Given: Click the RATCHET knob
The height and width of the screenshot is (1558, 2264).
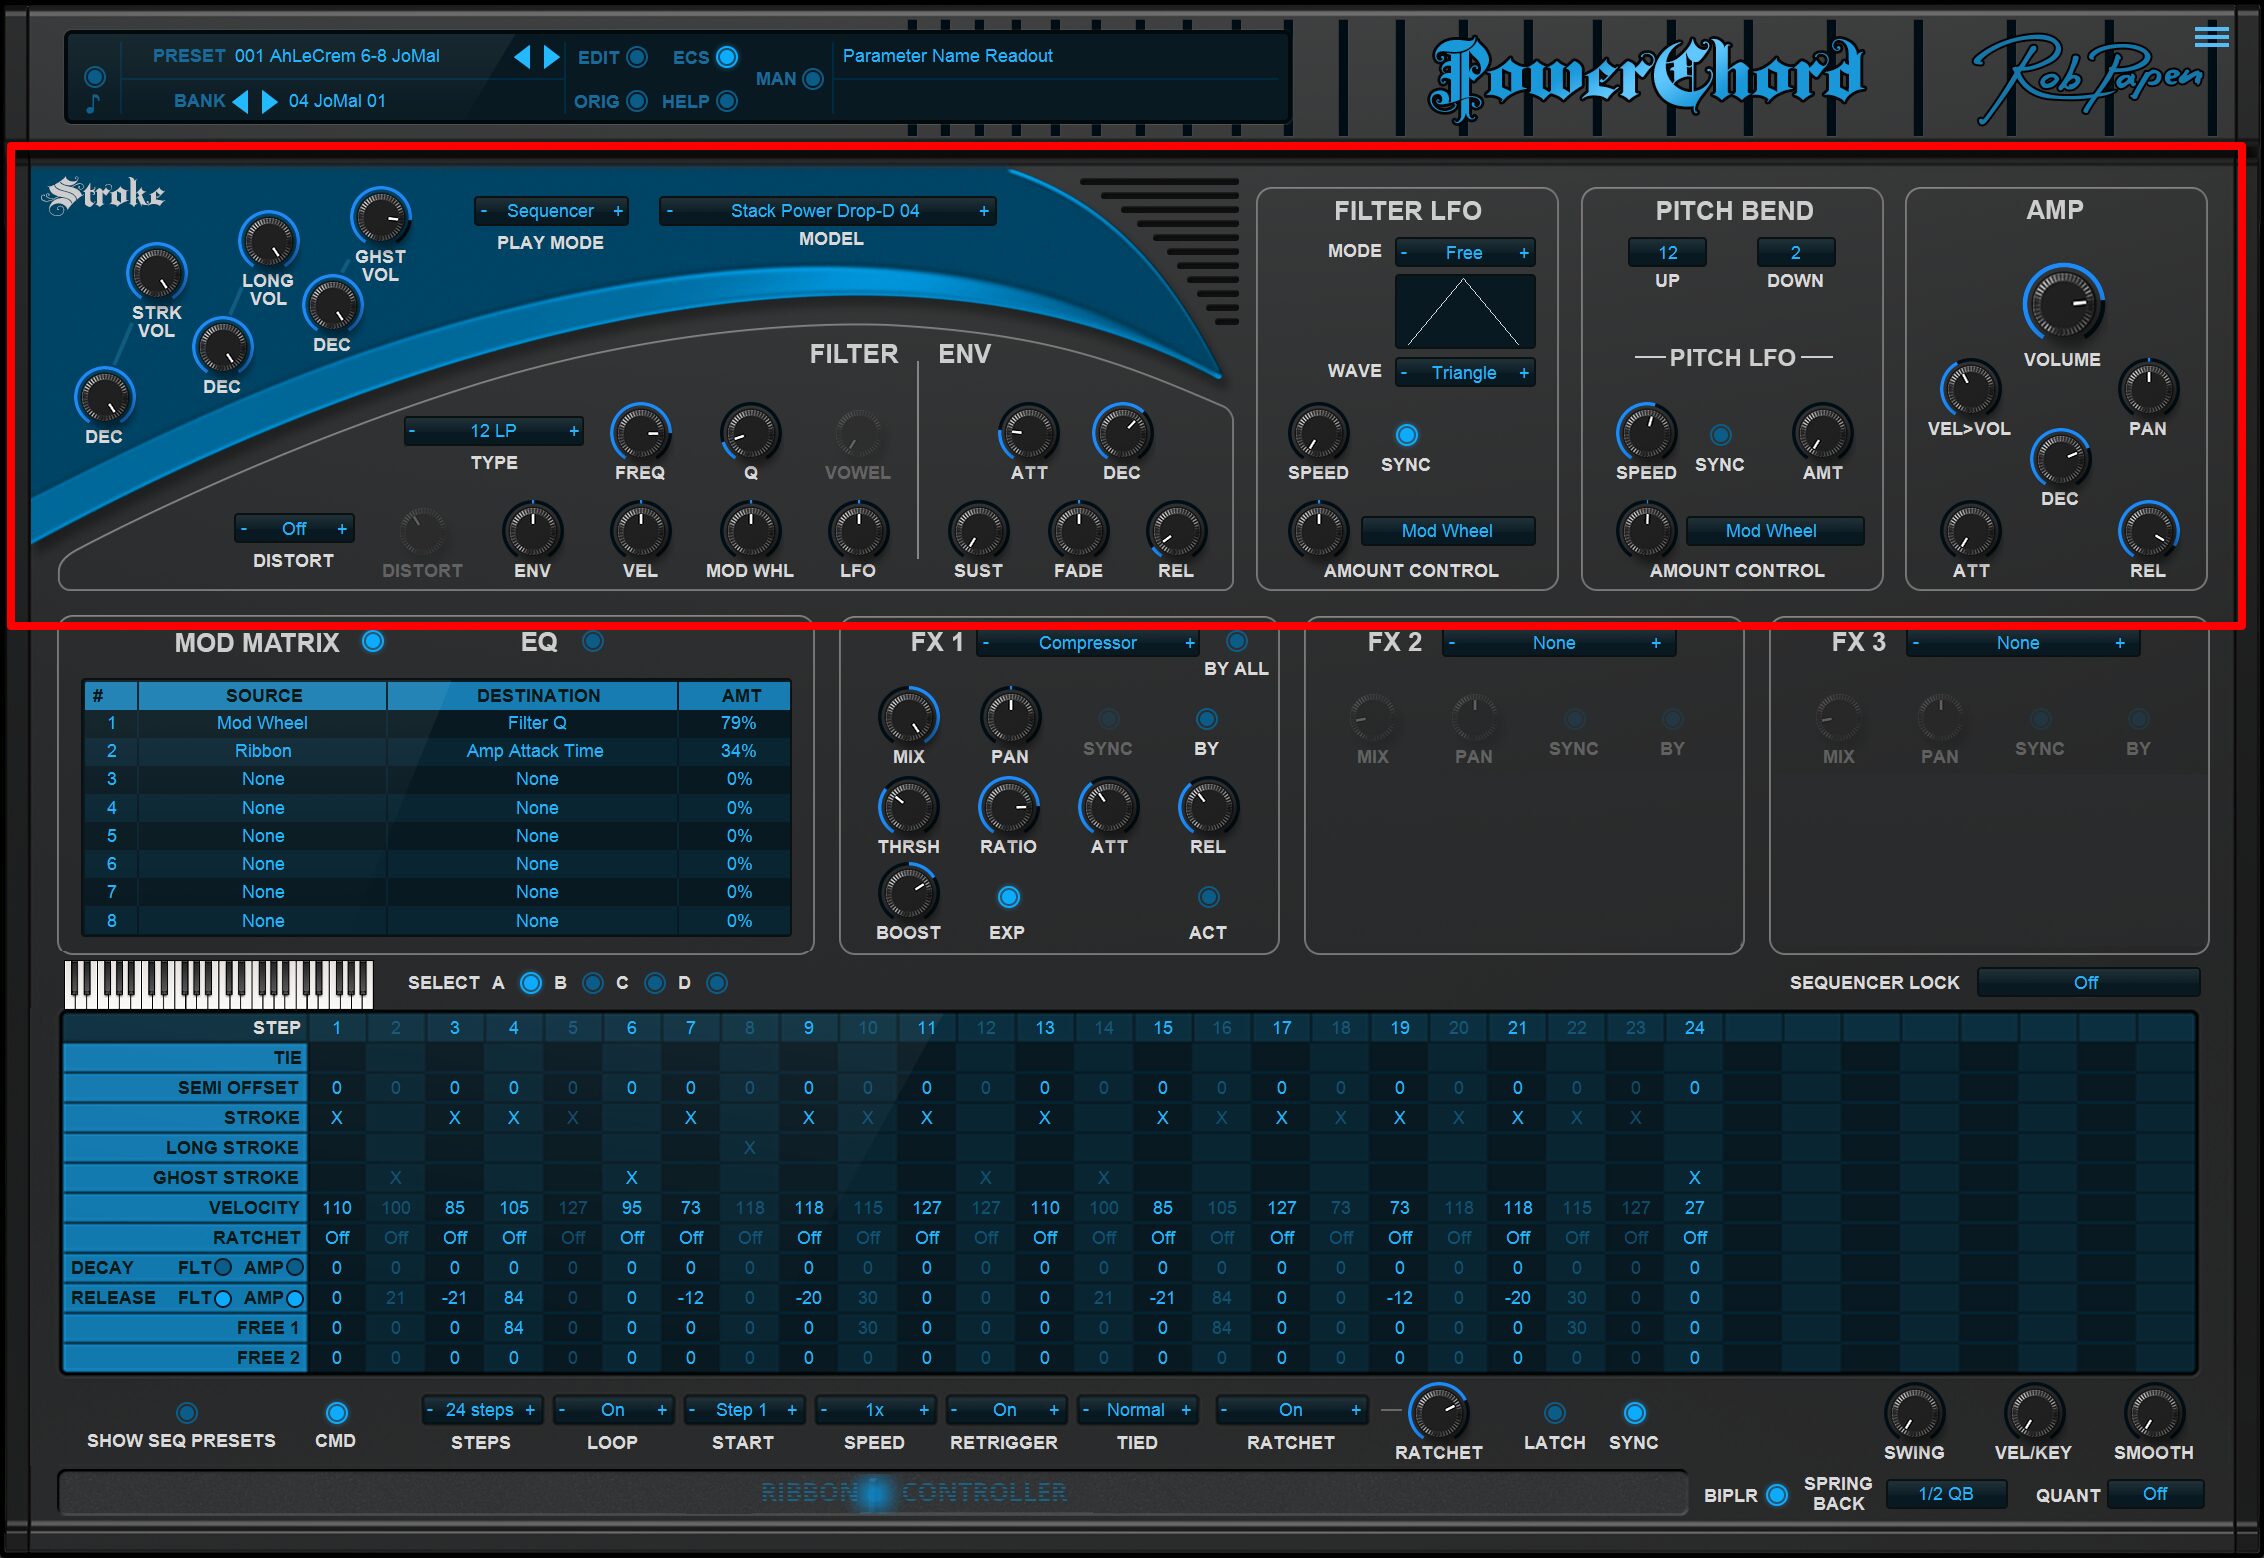Looking at the screenshot, I should [x=1438, y=1413].
